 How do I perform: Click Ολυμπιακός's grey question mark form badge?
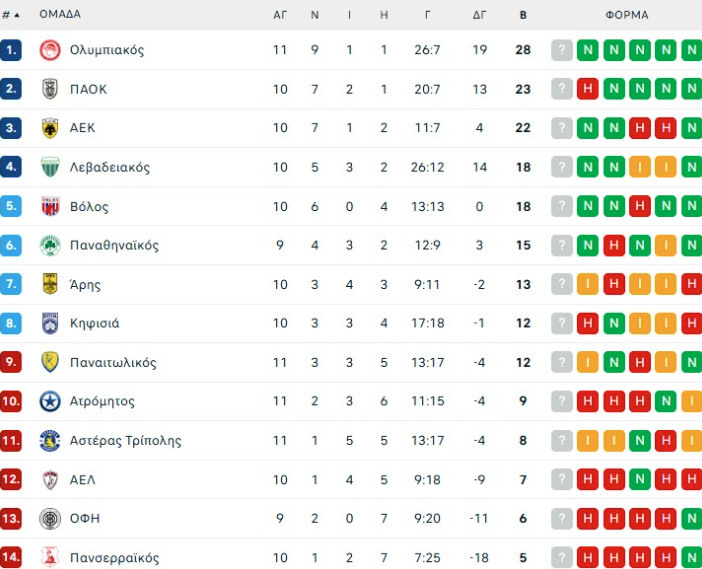click(562, 50)
